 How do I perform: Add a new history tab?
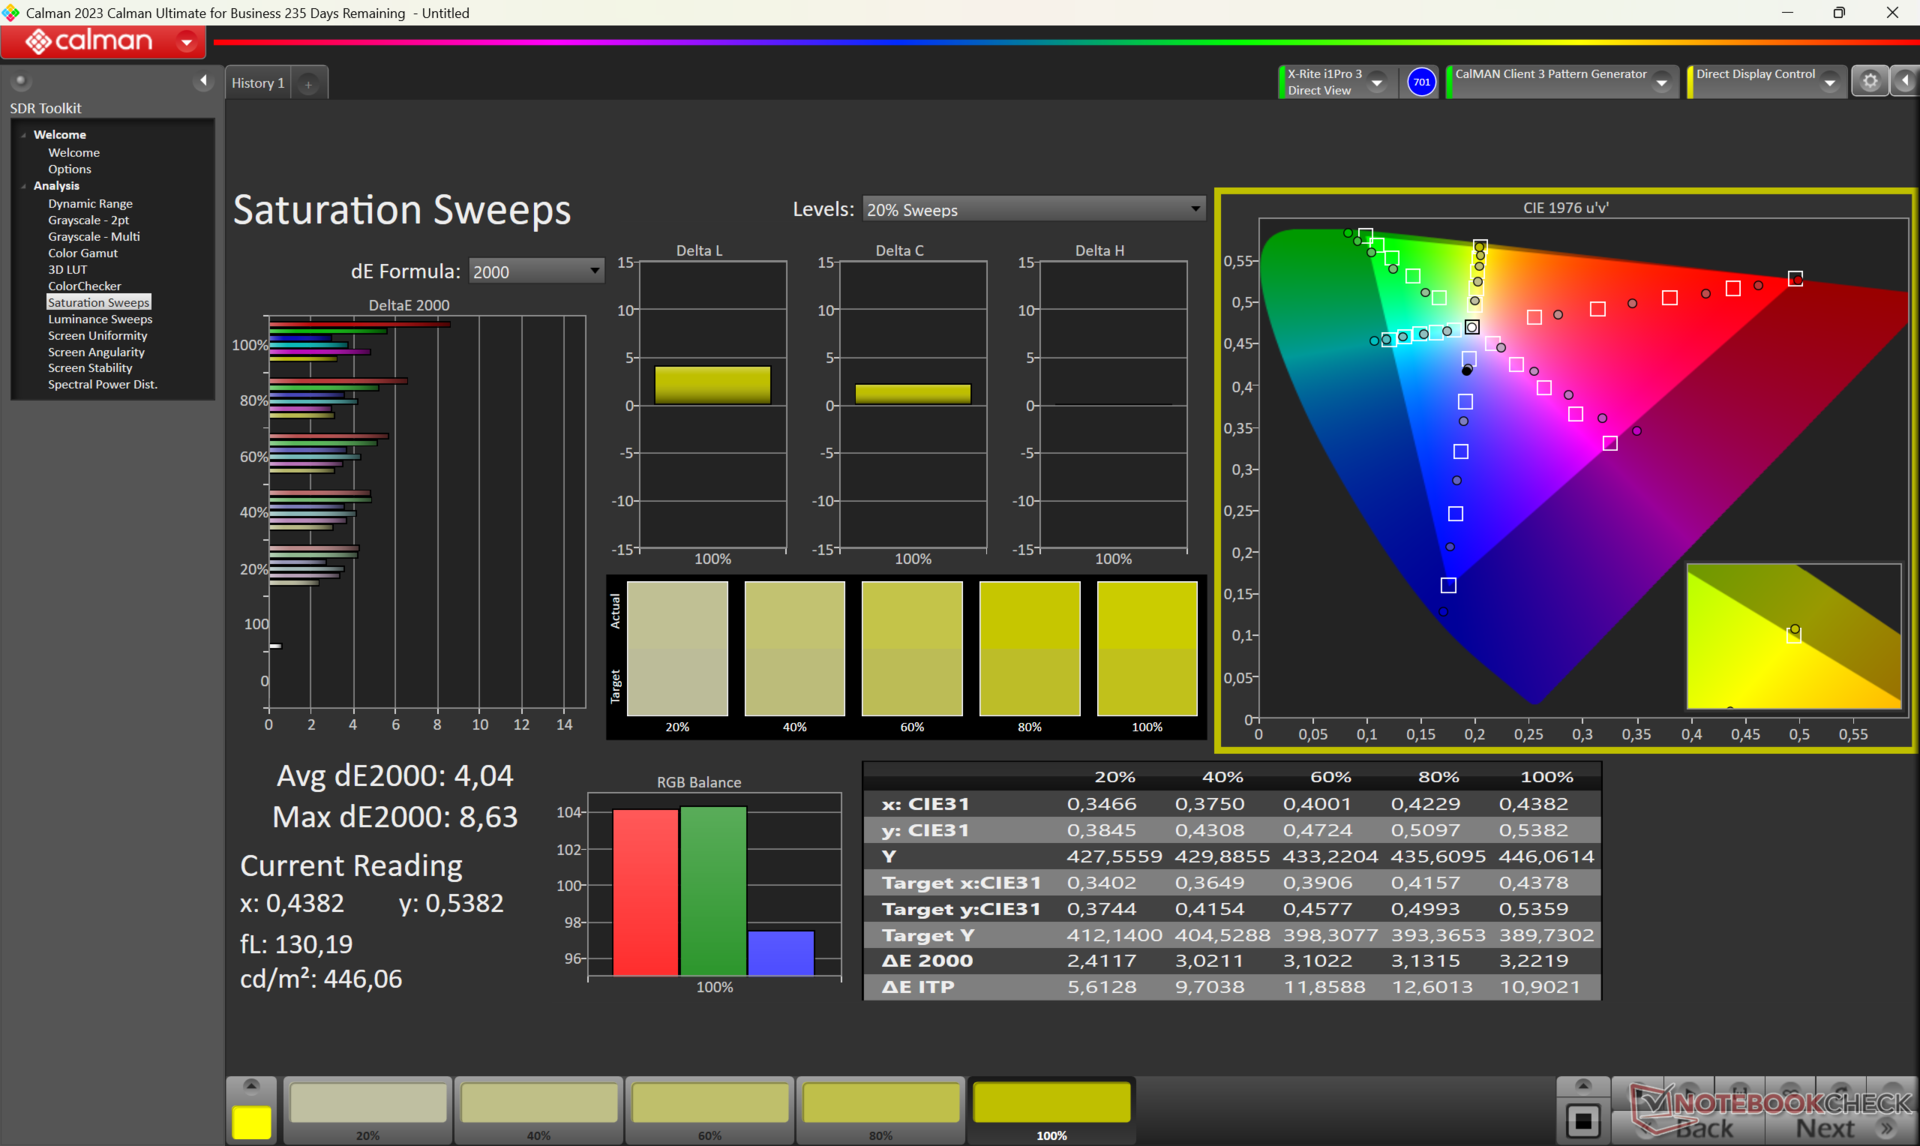tap(309, 84)
